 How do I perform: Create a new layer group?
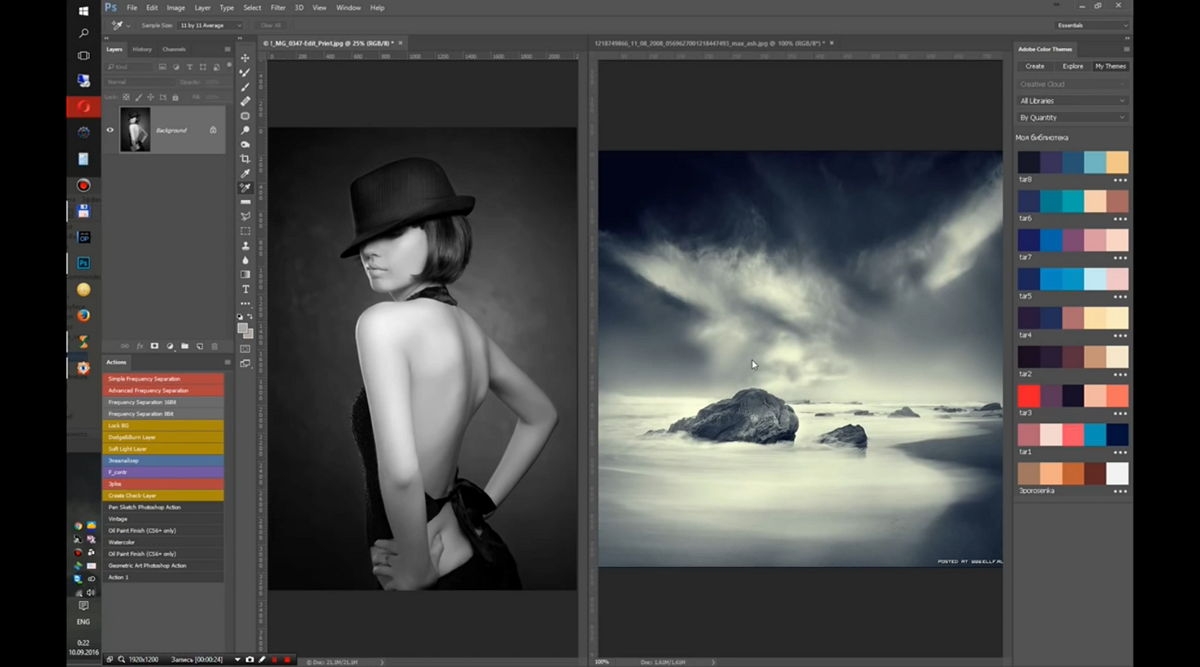pos(185,346)
